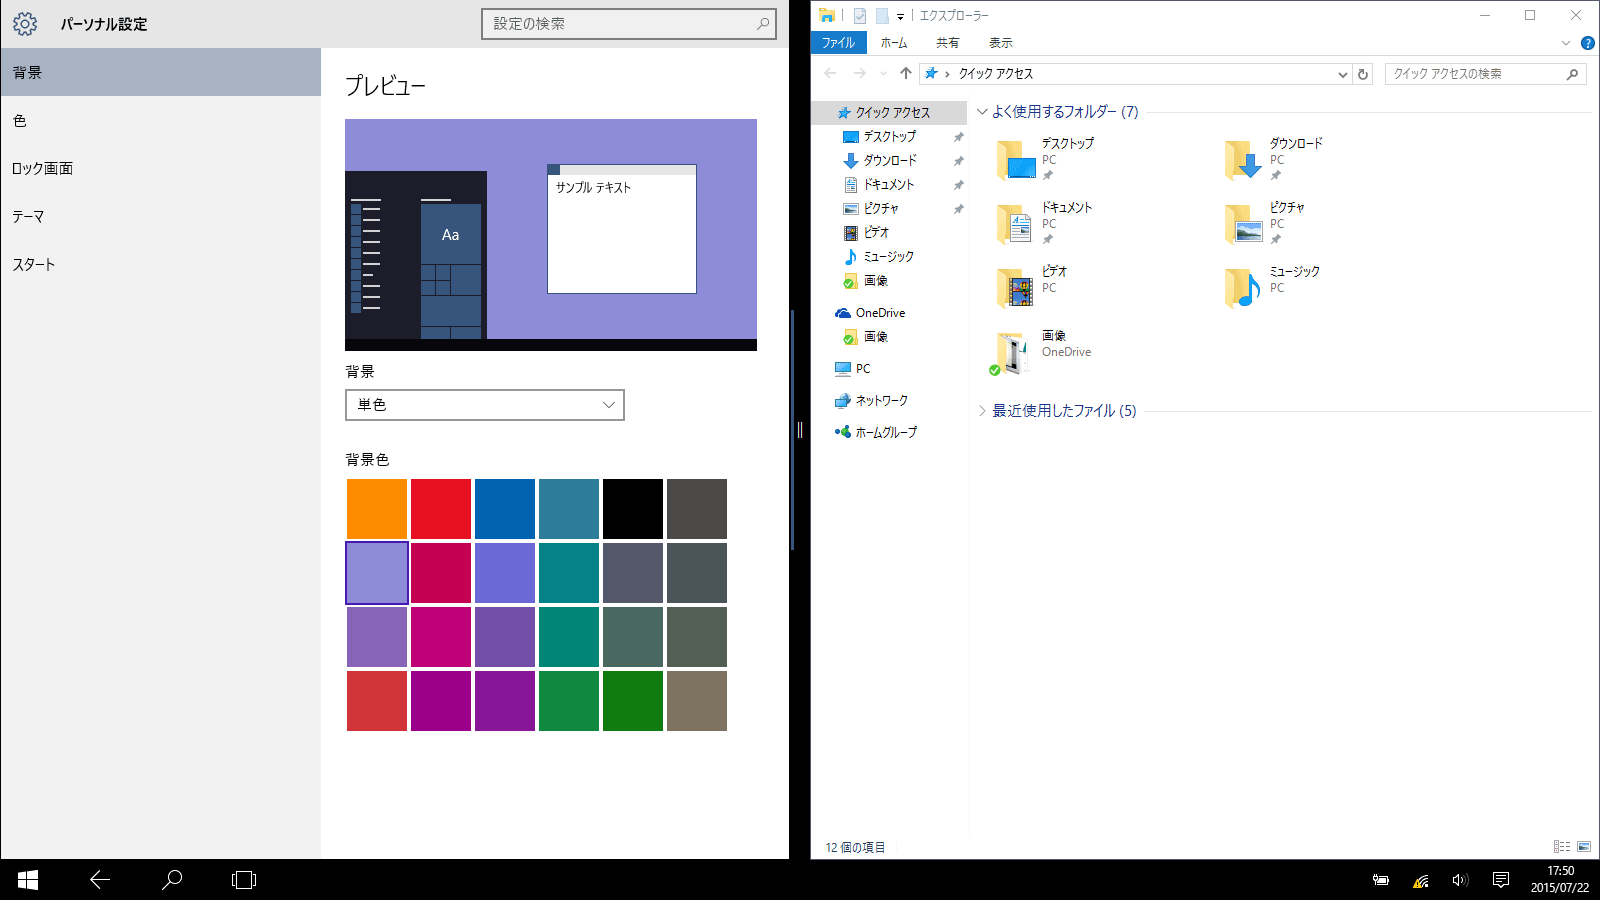Viewport: 1600px width, 900px height.
Task: Click New folder icon in Explorer title bar
Action: pyautogui.click(x=882, y=15)
